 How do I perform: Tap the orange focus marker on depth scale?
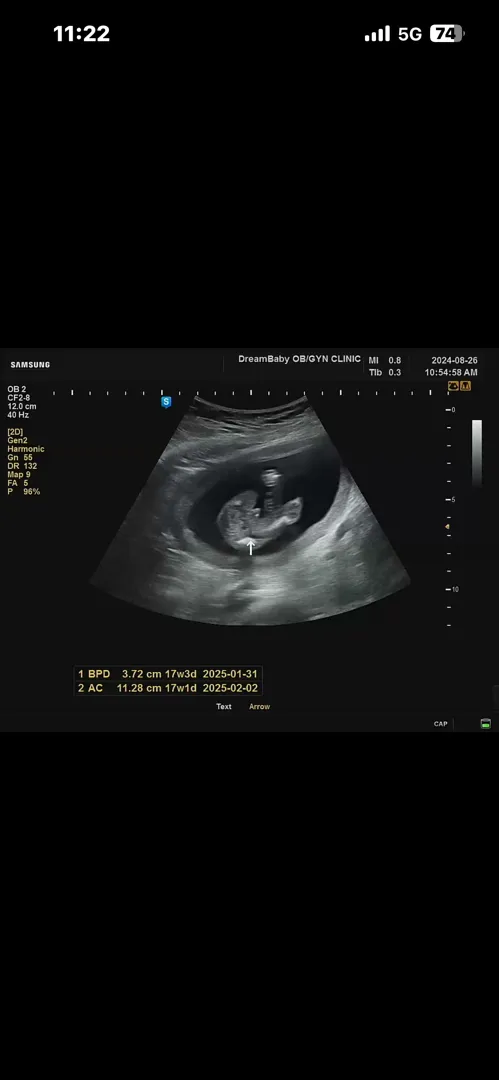[x=447, y=528]
